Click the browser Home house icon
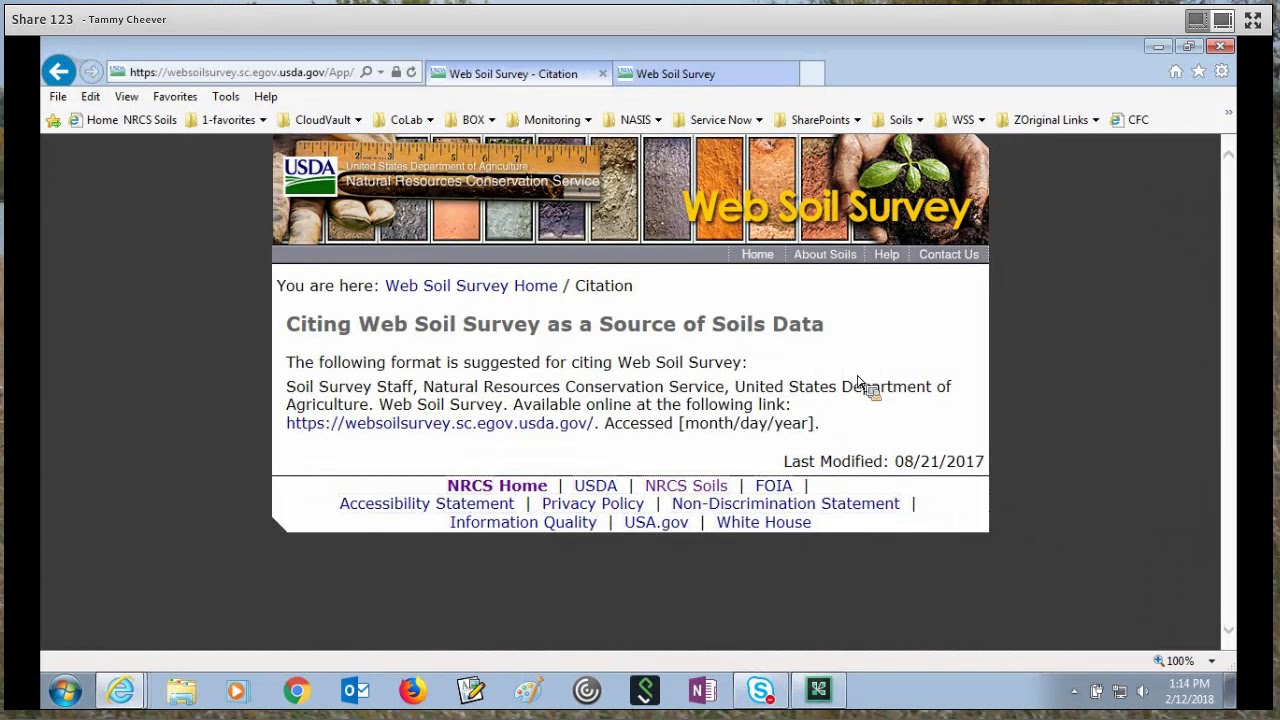Viewport: 1280px width, 720px height. (1176, 72)
